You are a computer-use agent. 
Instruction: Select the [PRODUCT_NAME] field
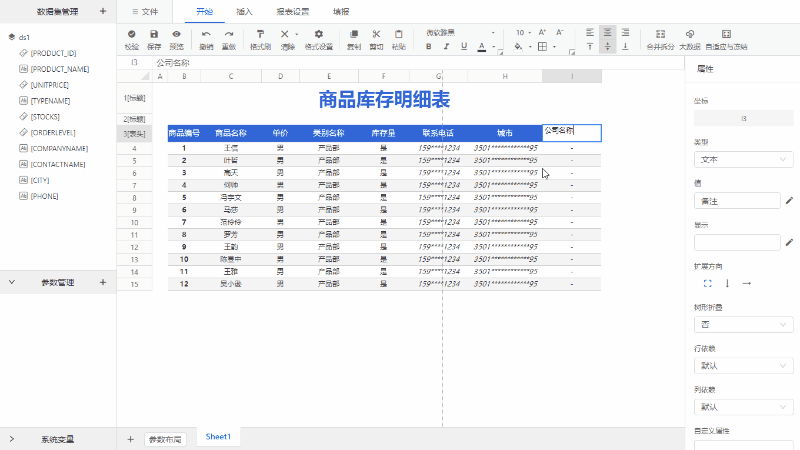54,69
